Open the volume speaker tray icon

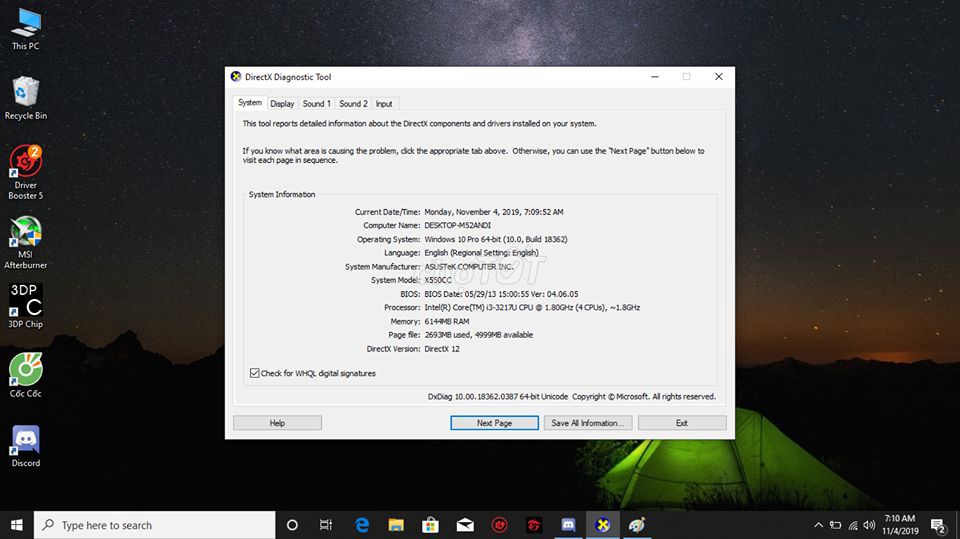coord(869,525)
